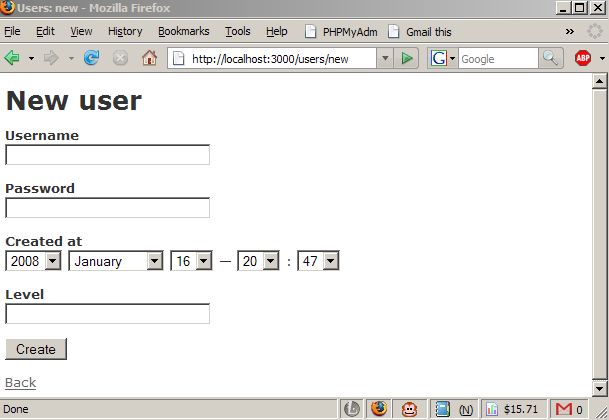
Task: Open the Tools menu
Action: click(x=238, y=31)
